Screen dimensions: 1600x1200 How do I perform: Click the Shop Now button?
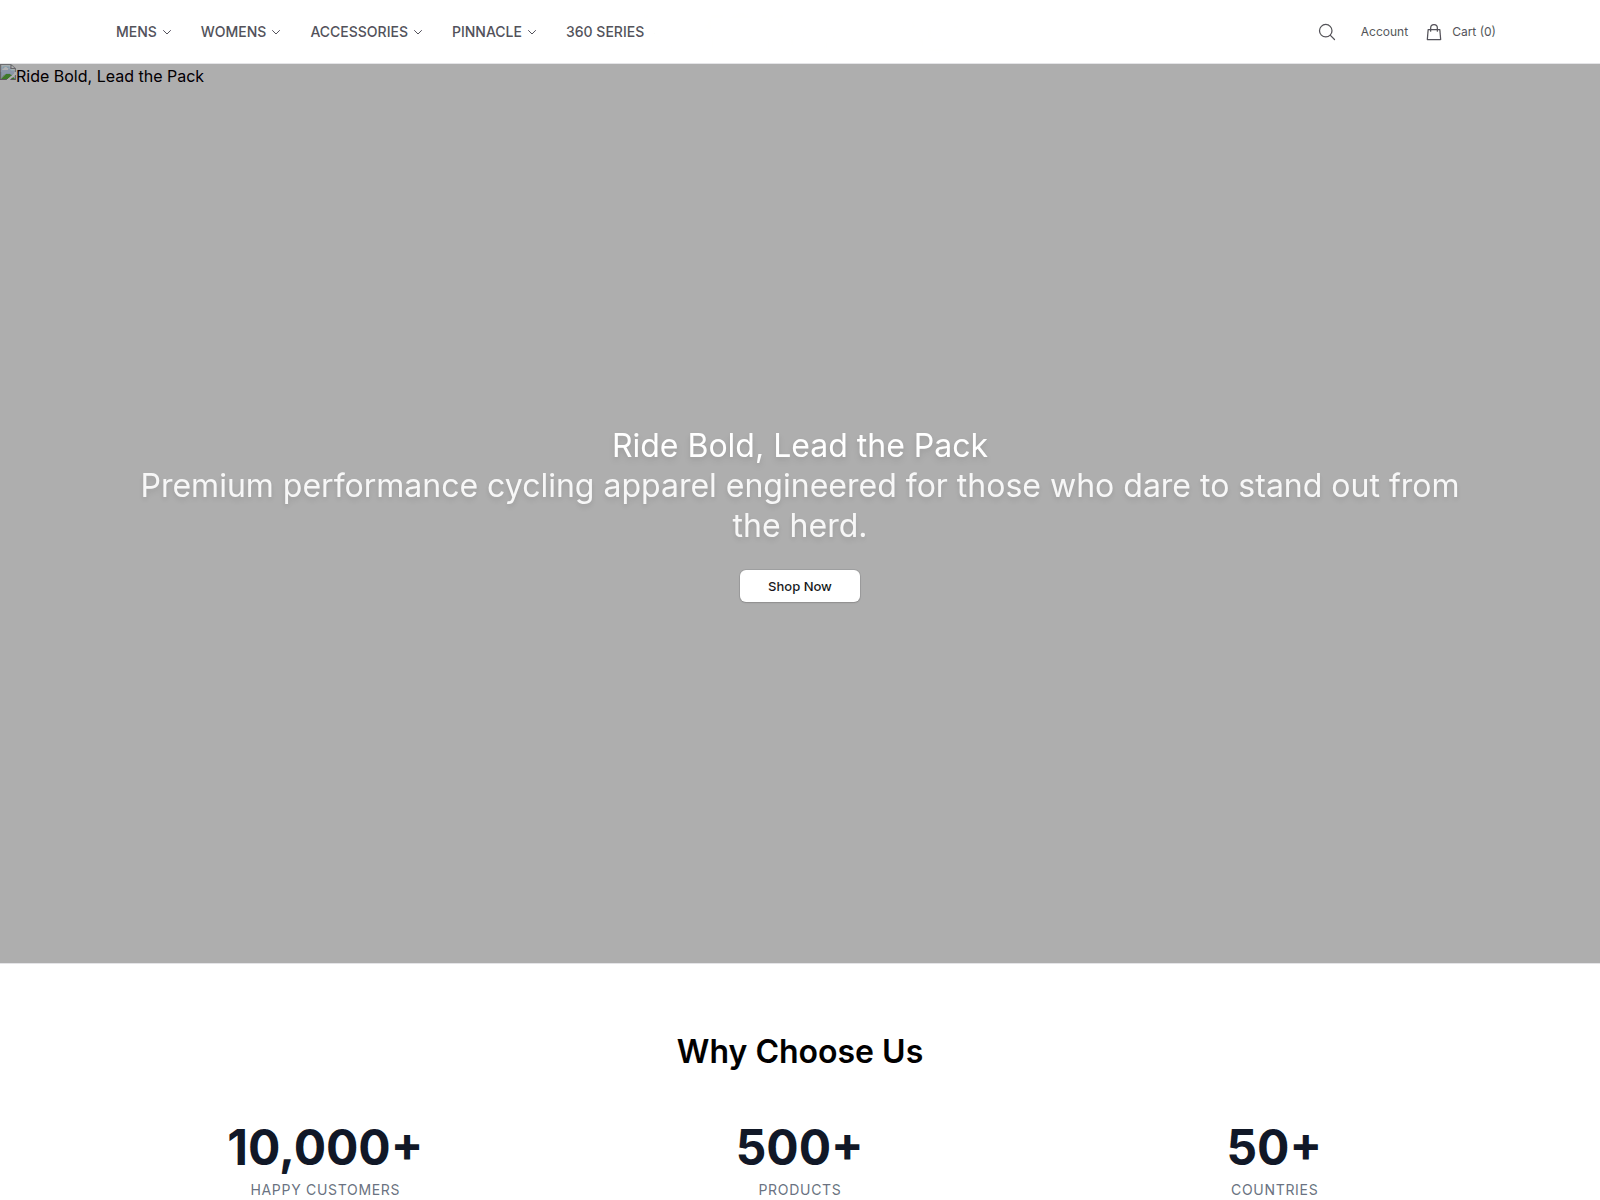(x=800, y=586)
